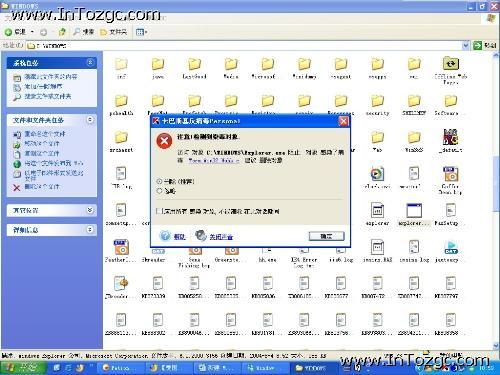Click the Up one level folder icon
This screenshot has width=500, height=375.
pyautogui.click(x=62, y=32)
